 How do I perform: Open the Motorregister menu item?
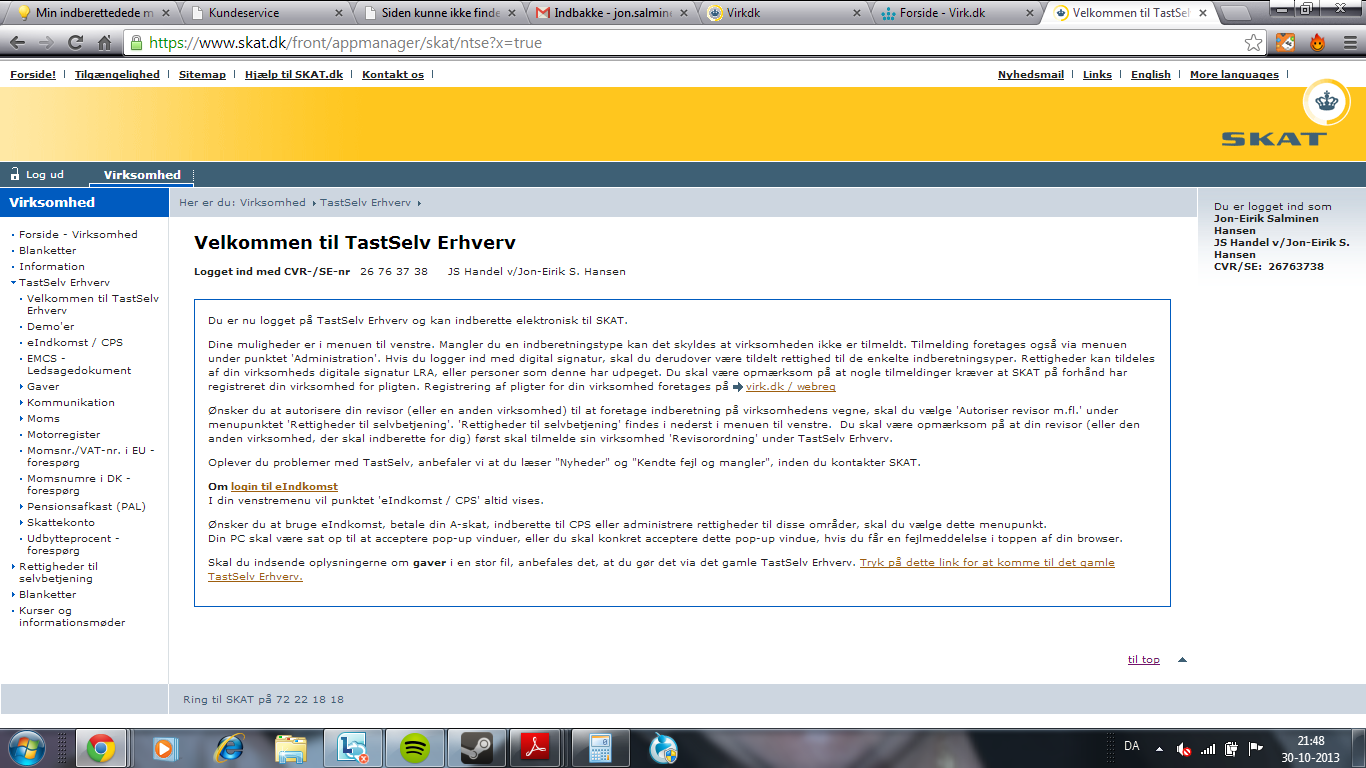(64, 435)
